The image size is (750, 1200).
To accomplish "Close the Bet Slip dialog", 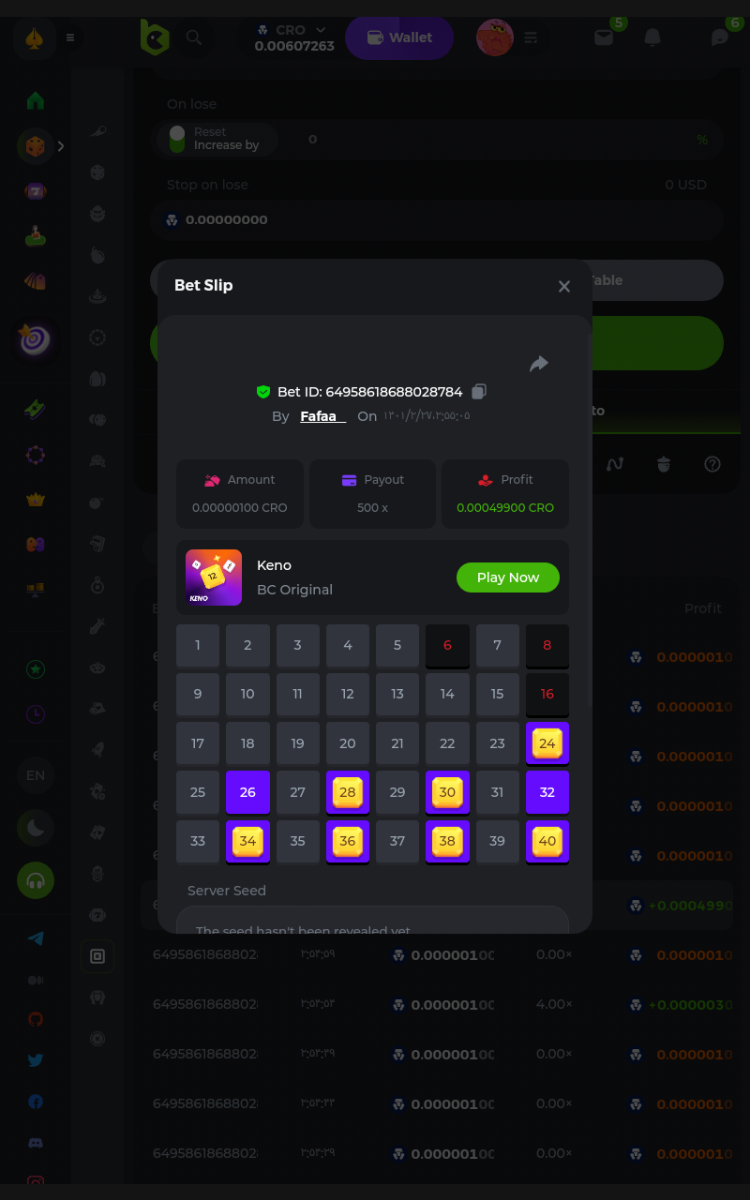I will pos(564,287).
